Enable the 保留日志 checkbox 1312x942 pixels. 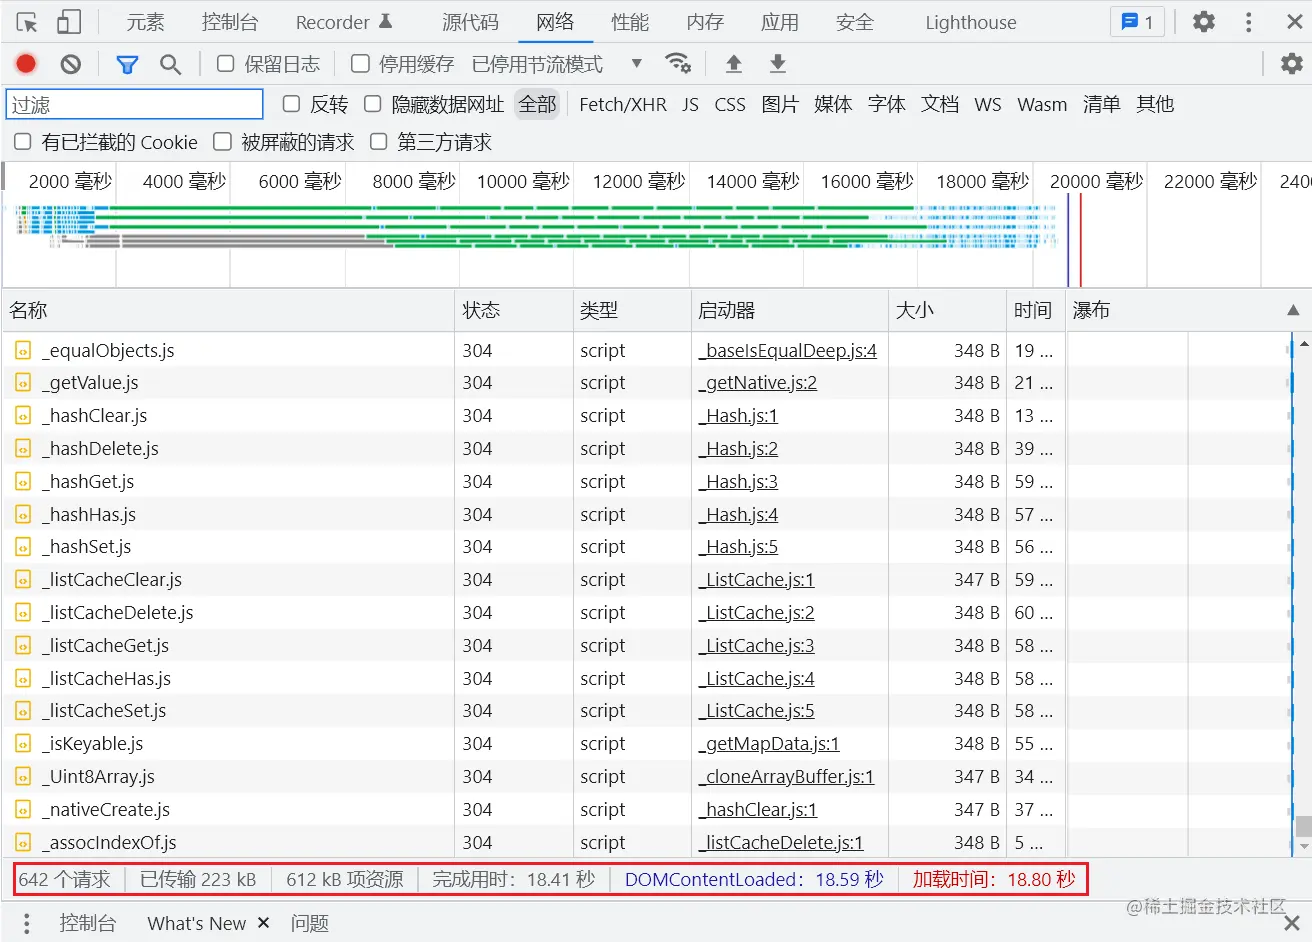coord(226,64)
